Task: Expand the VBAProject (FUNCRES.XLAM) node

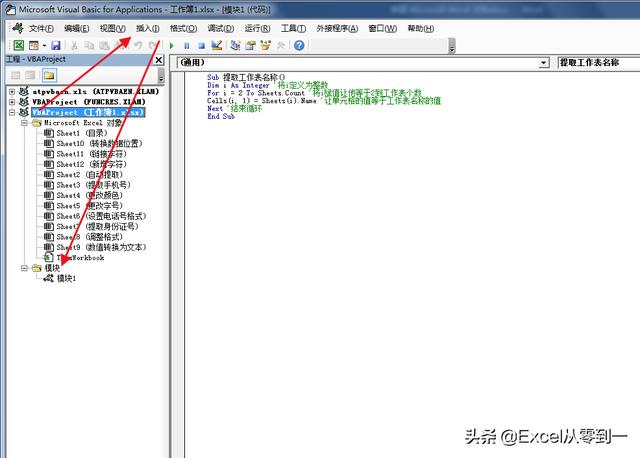Action: (x=12, y=102)
